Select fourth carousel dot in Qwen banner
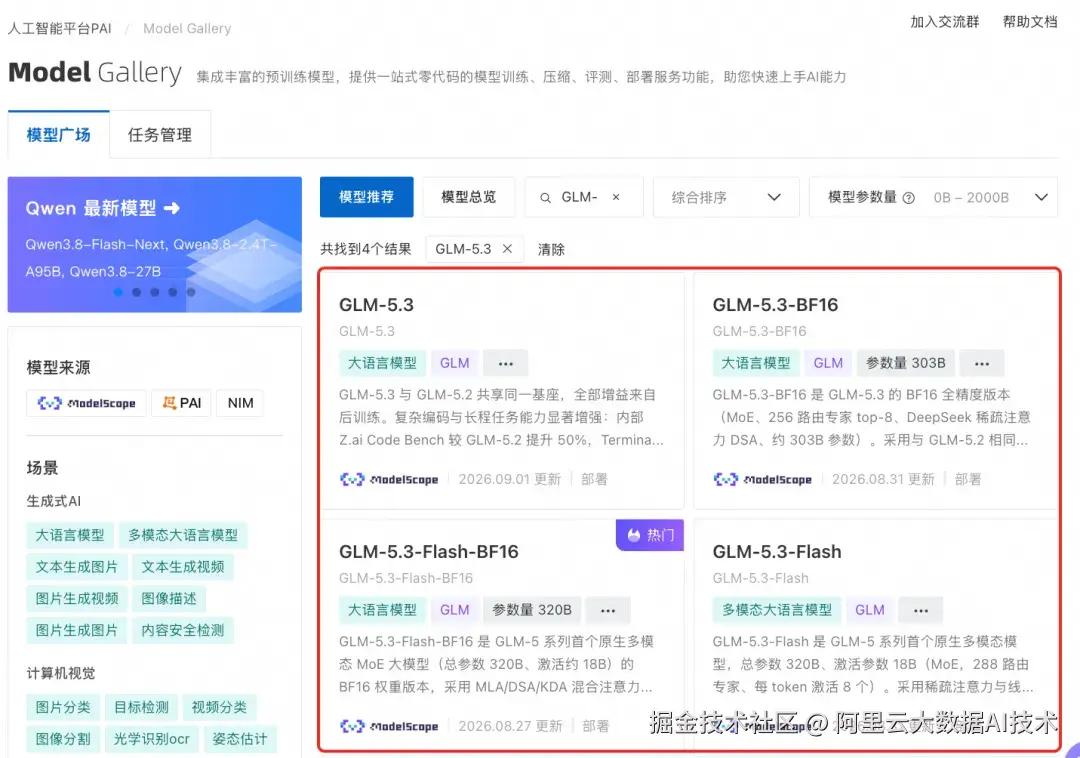Screen dimensions: 1080x758 tap(172, 292)
